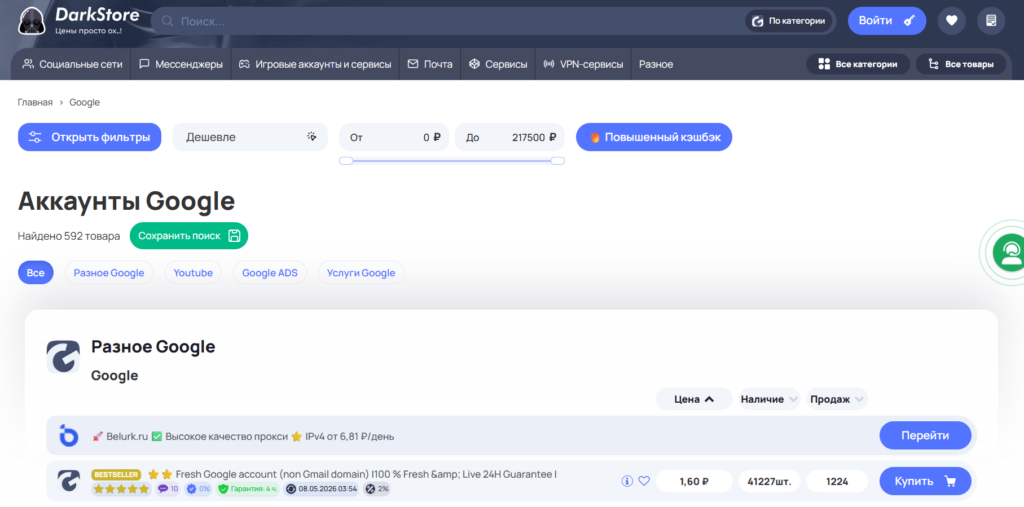Open Все товары button

tap(961, 64)
